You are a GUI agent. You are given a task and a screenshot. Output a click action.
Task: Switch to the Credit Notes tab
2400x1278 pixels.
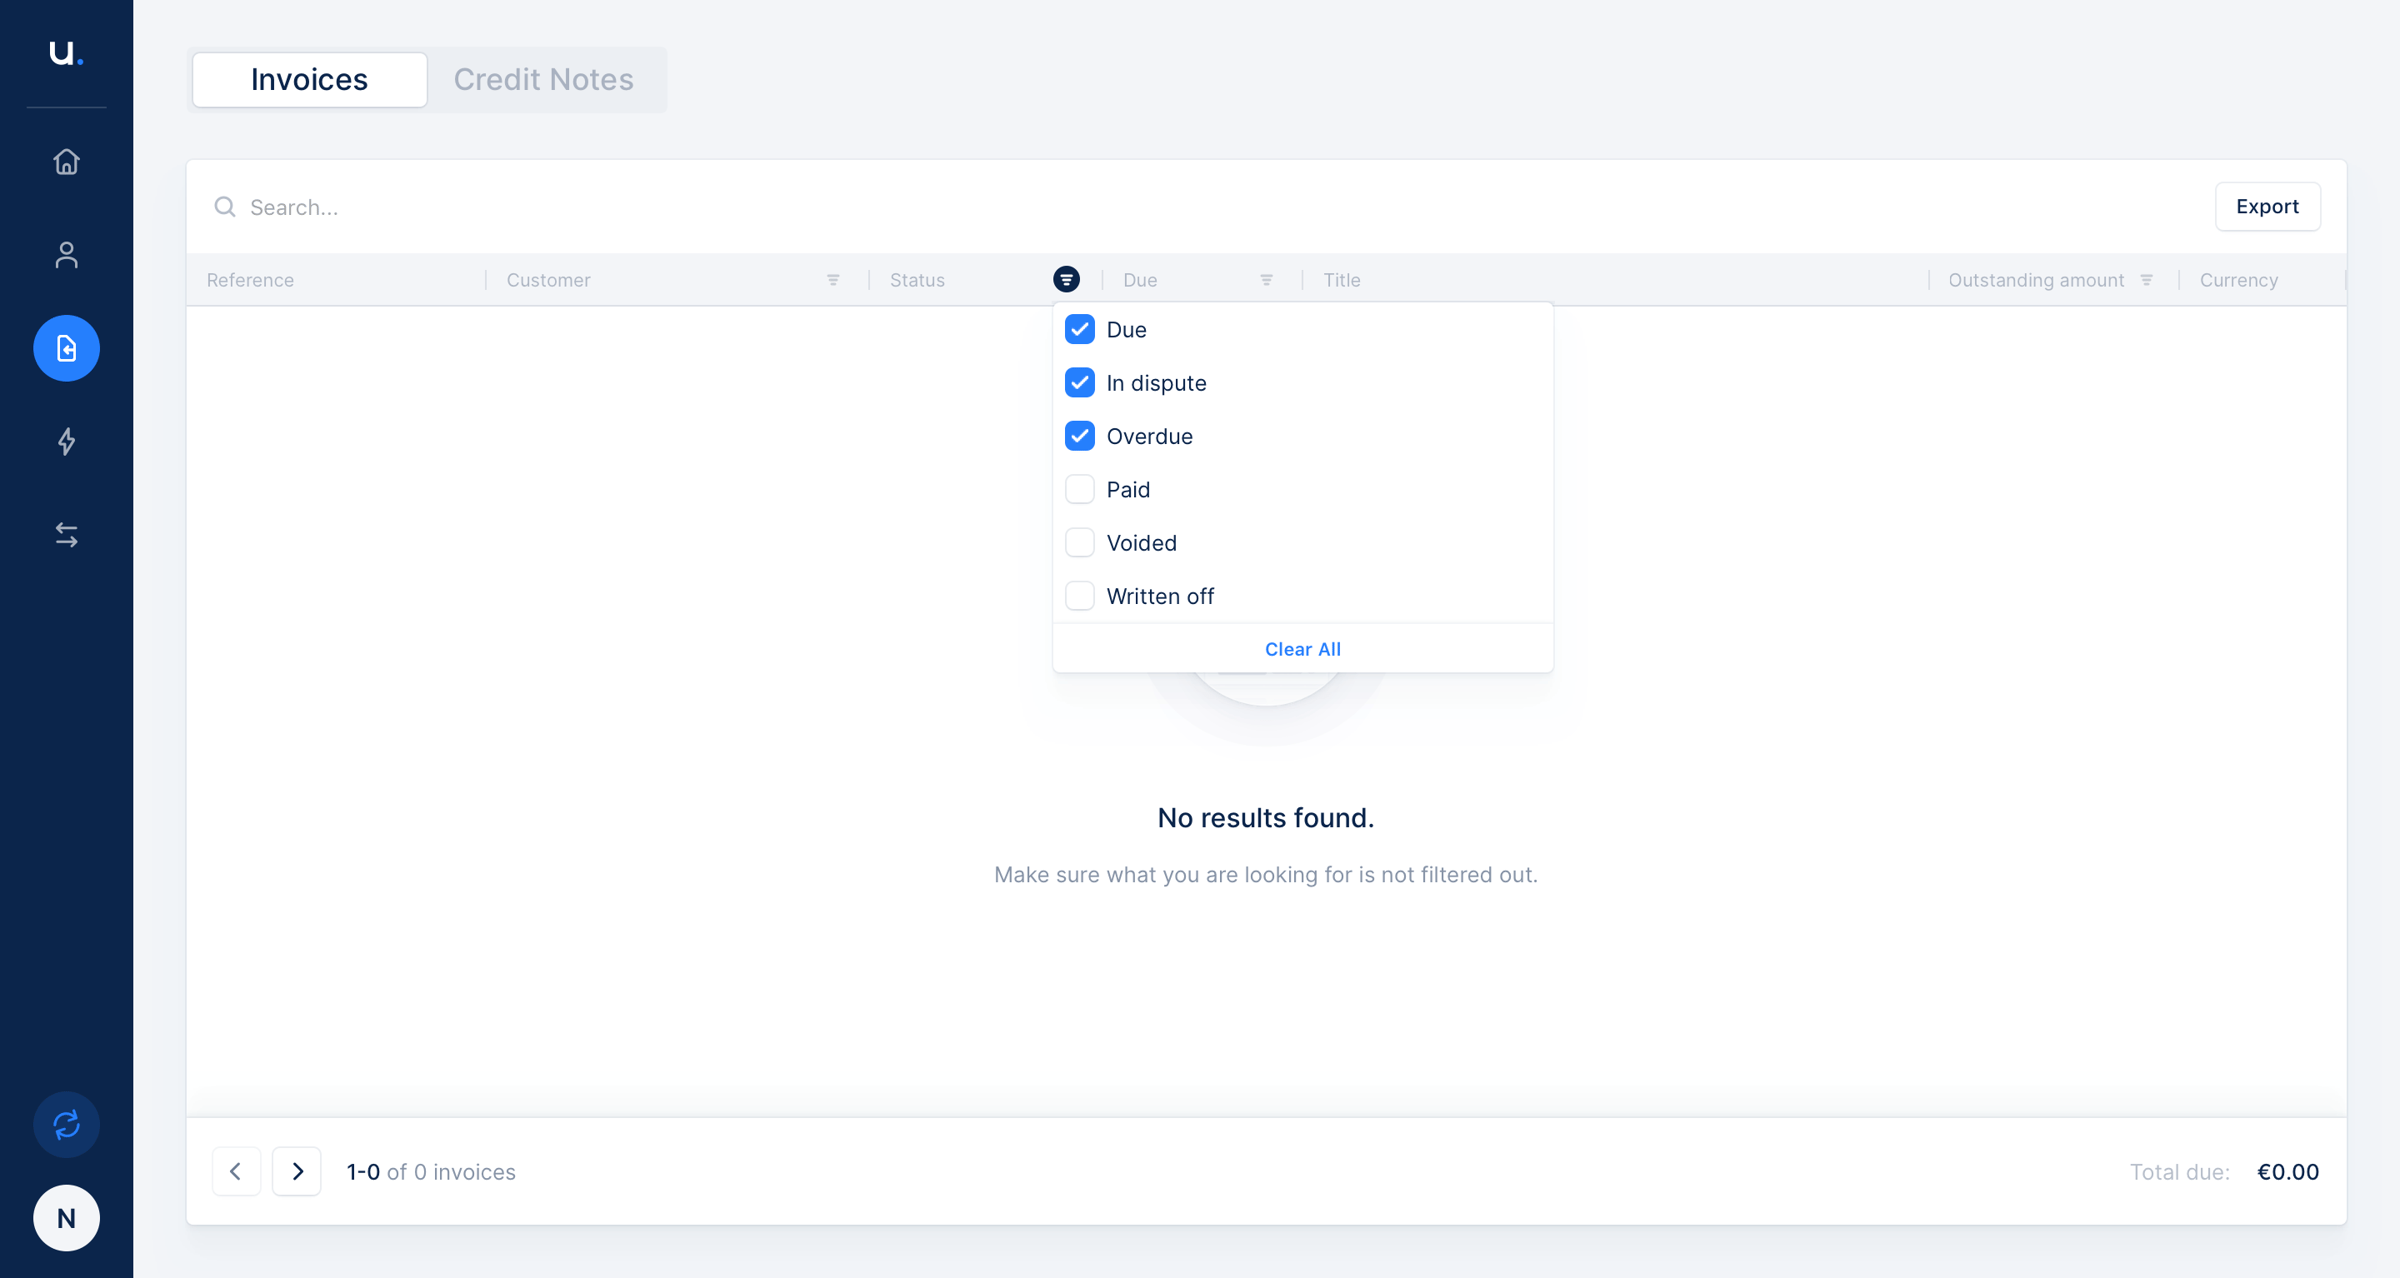coord(543,79)
